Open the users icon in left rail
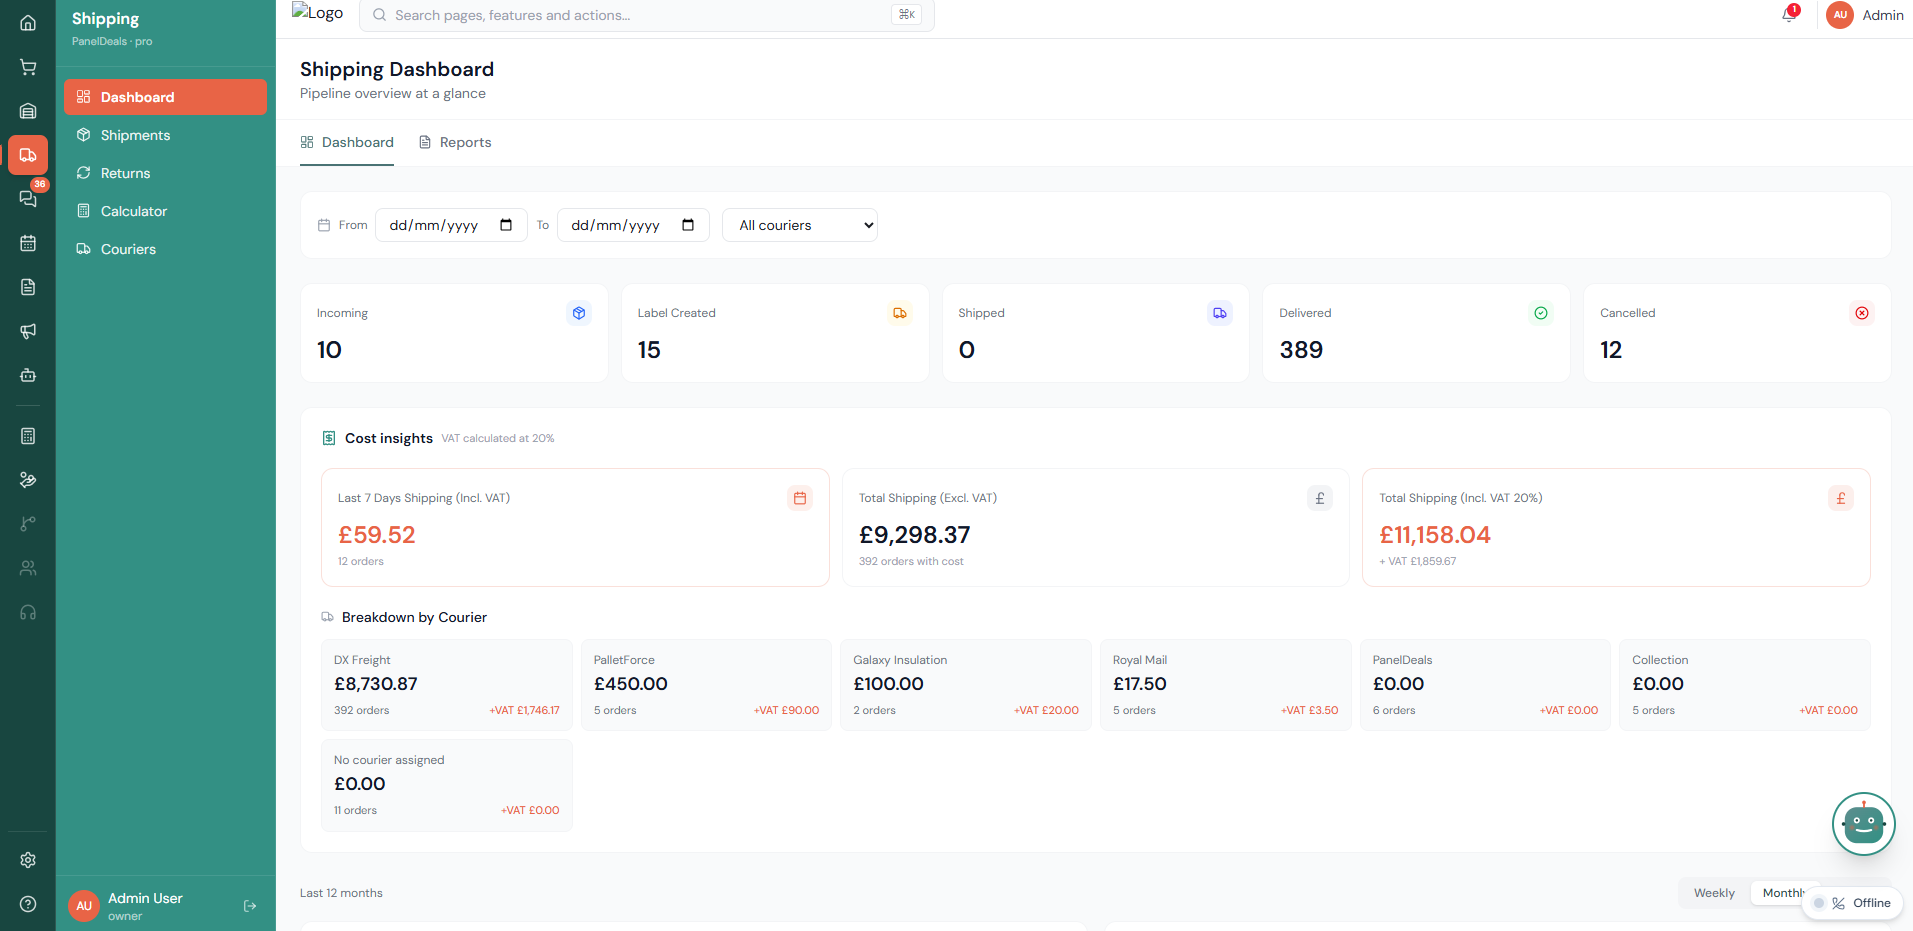 tap(28, 568)
